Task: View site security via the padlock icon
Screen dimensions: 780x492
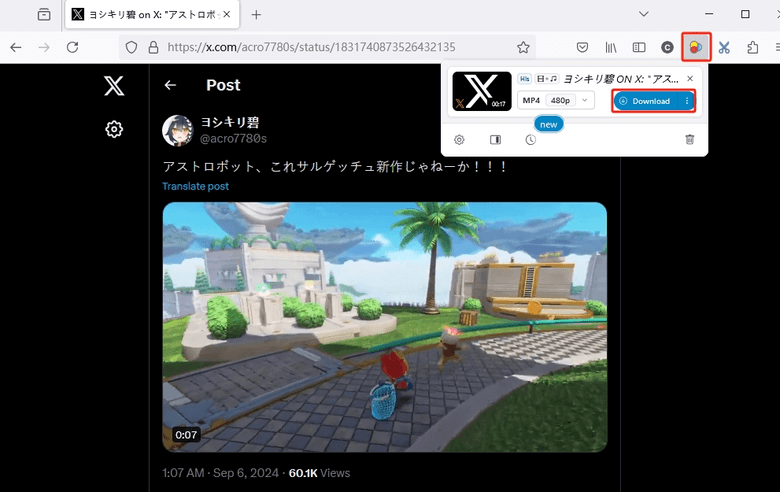Action: click(x=153, y=47)
